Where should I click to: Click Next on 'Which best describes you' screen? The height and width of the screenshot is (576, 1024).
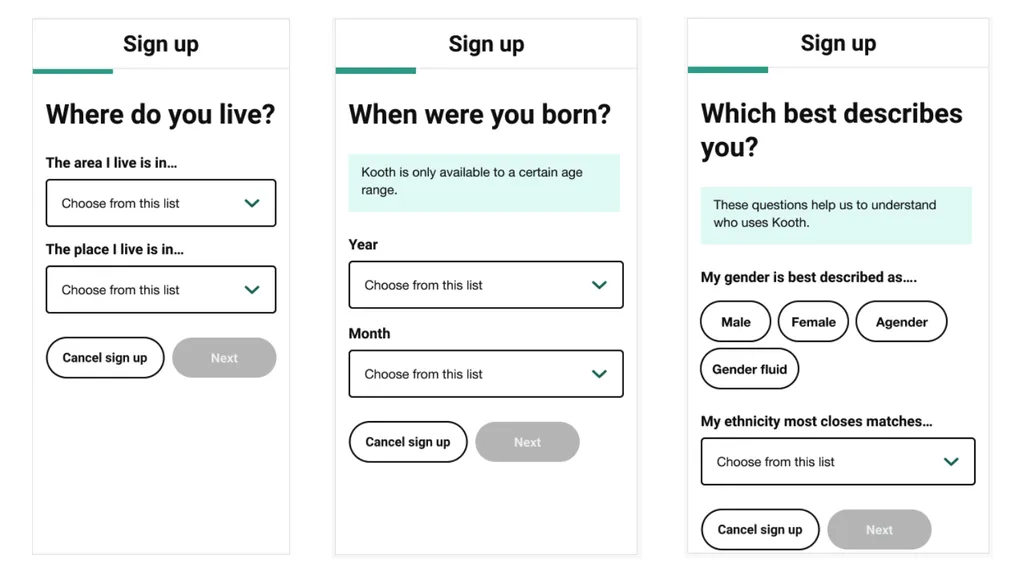coord(879,530)
